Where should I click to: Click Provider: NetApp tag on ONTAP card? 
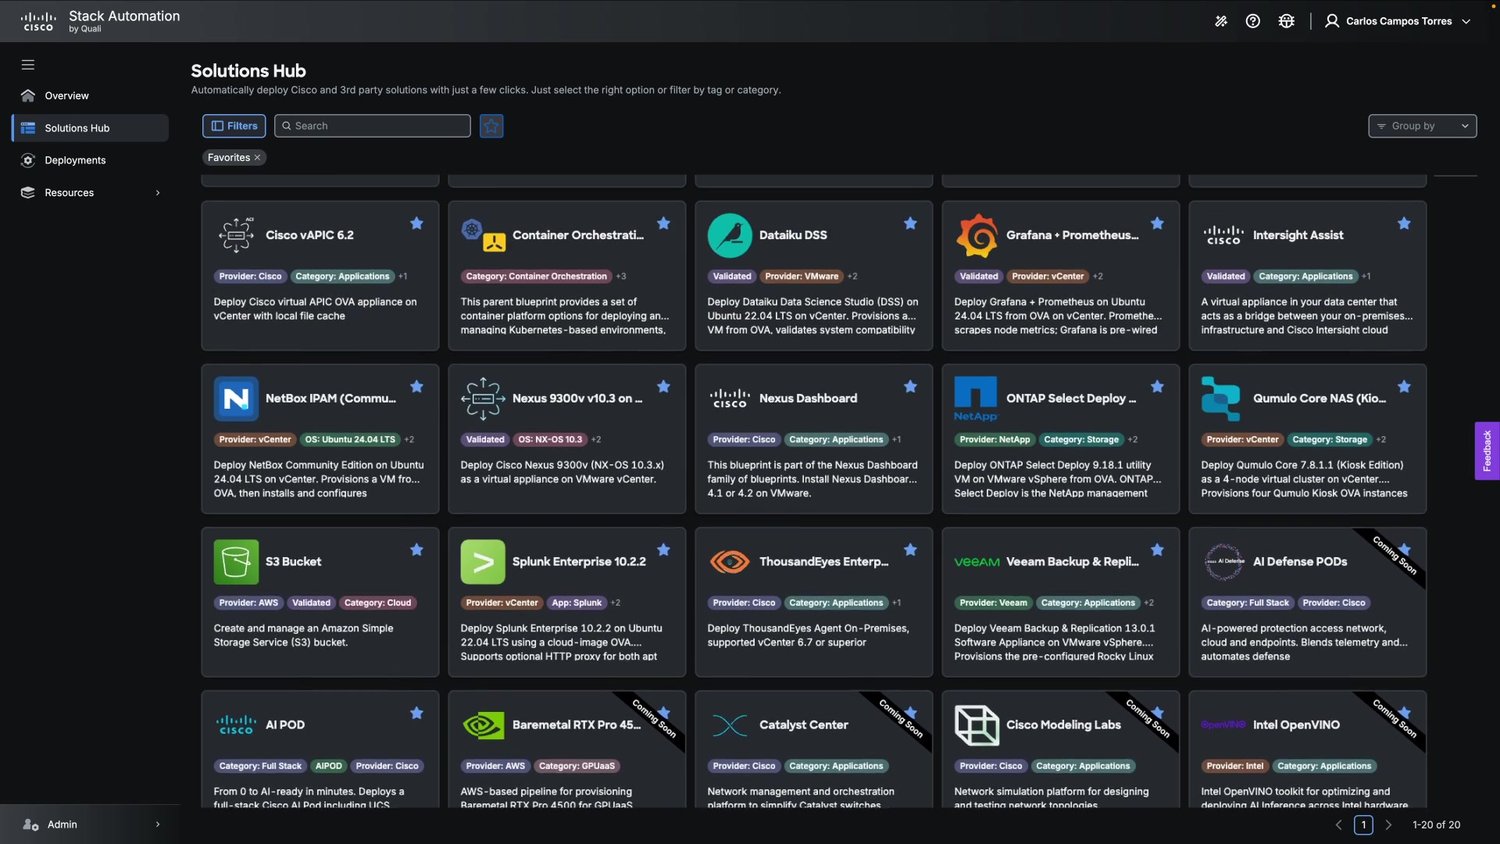[994, 440]
